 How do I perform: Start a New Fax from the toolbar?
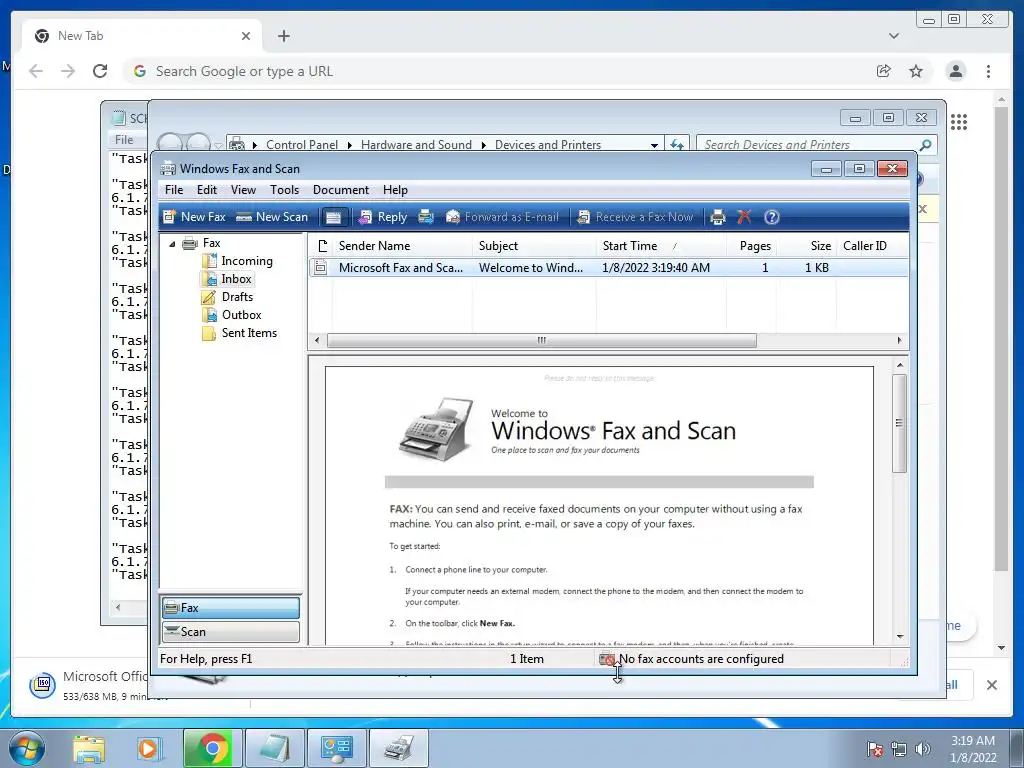point(194,217)
